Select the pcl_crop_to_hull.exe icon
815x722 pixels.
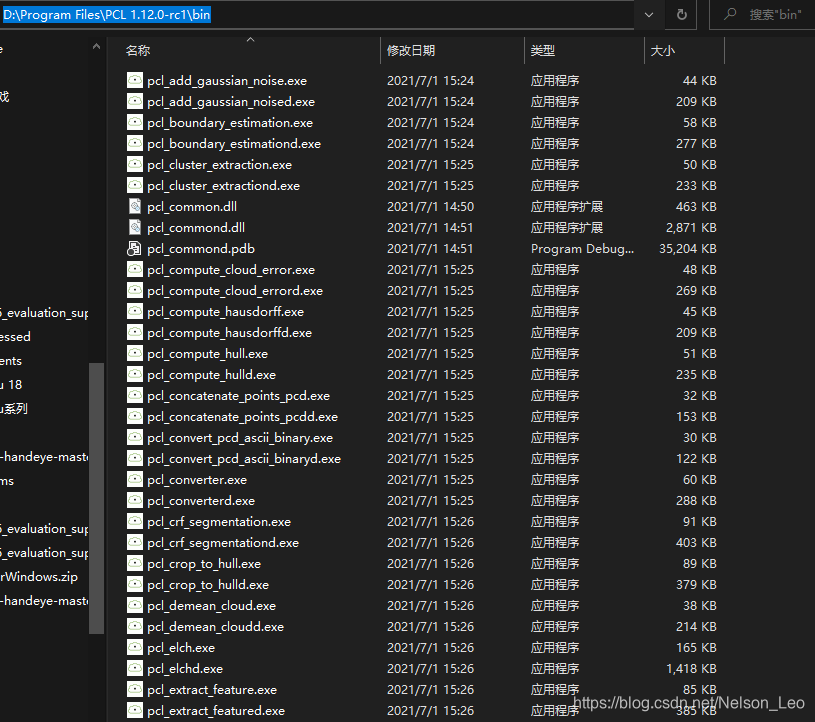[135, 564]
